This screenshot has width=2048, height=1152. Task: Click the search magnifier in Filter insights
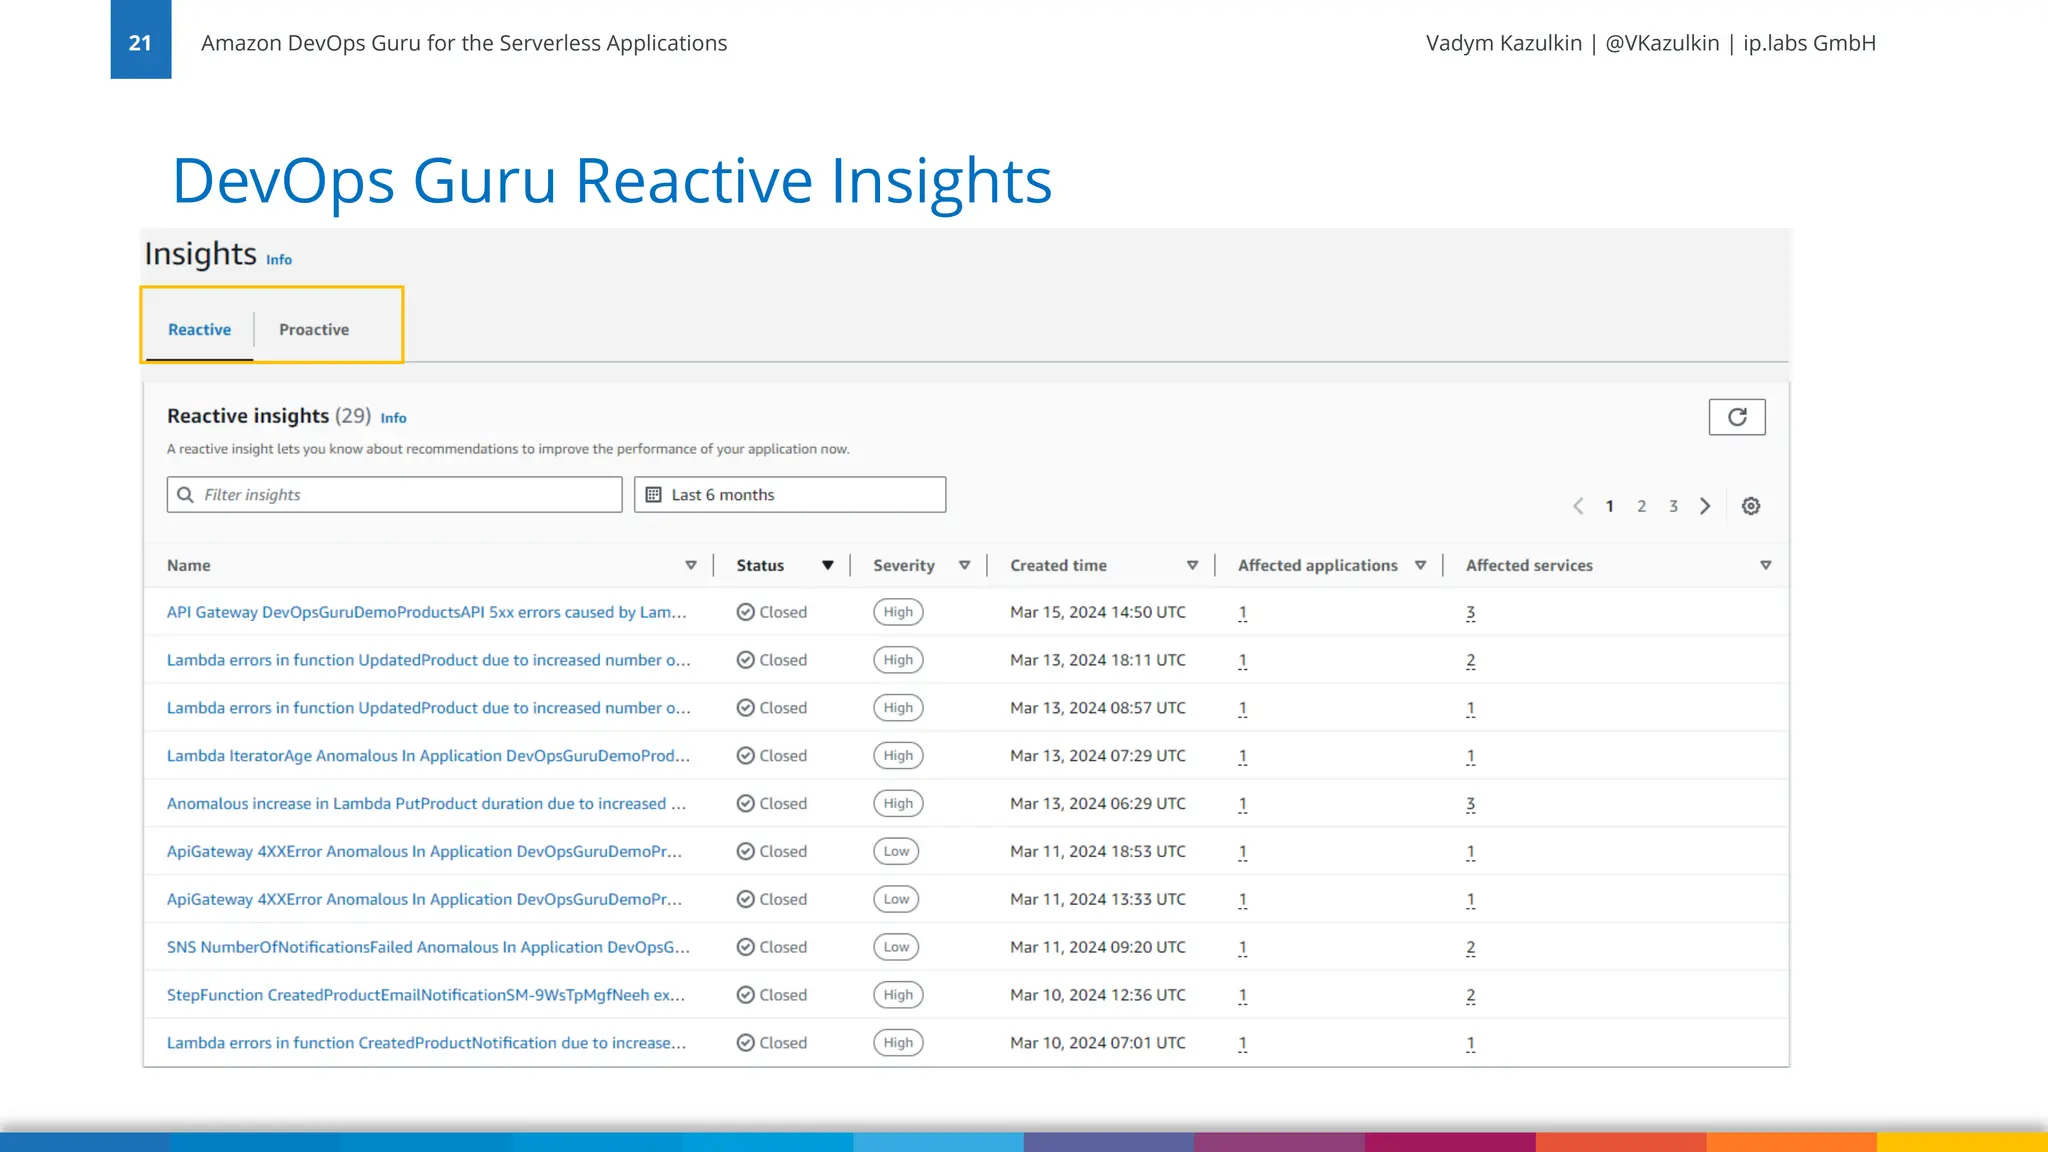click(185, 495)
